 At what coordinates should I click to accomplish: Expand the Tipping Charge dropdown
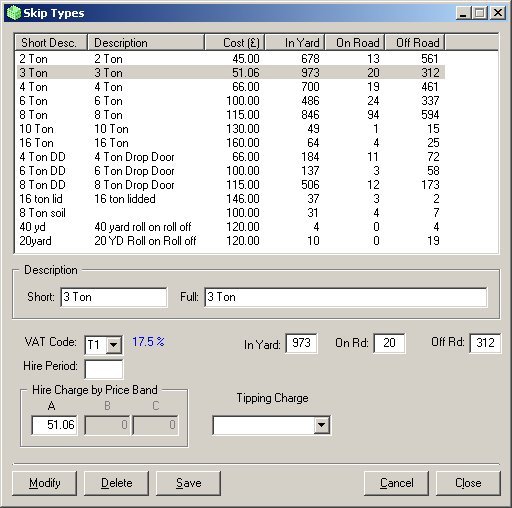click(321, 425)
